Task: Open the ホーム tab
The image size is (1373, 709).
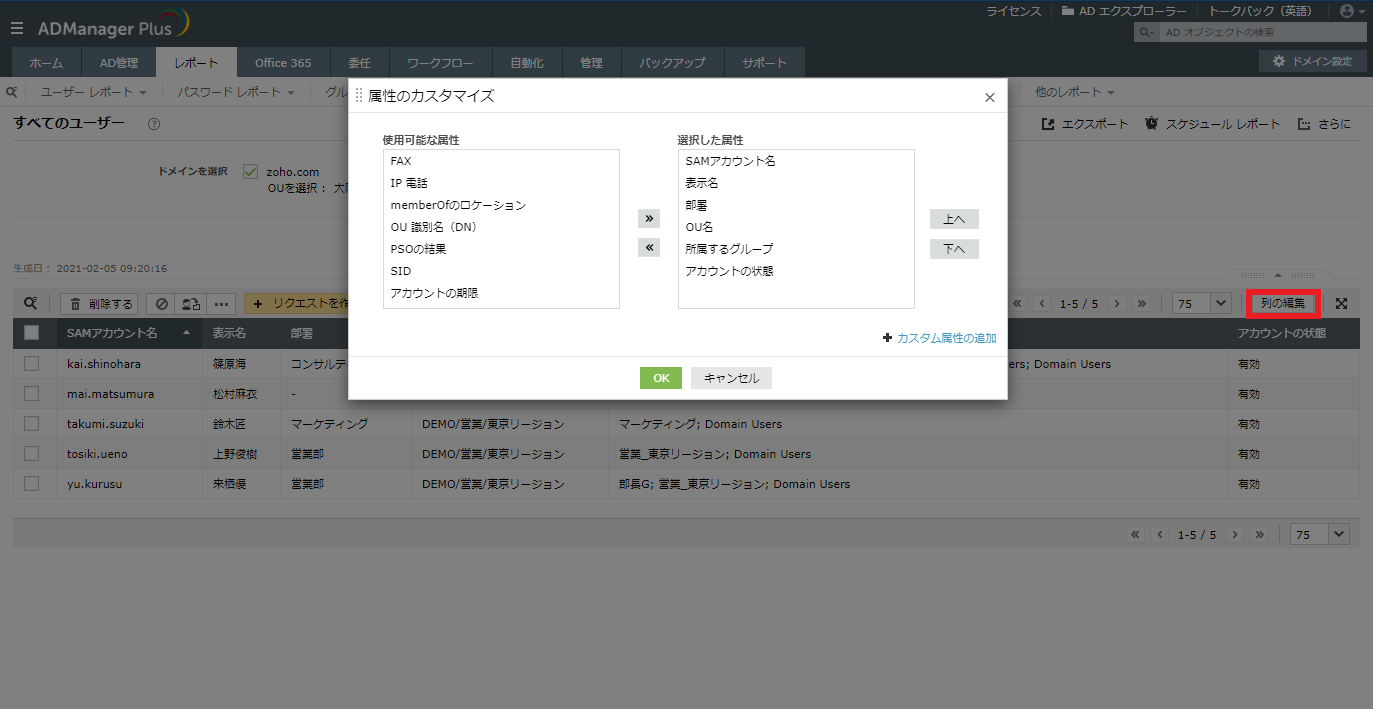Action: [46, 62]
